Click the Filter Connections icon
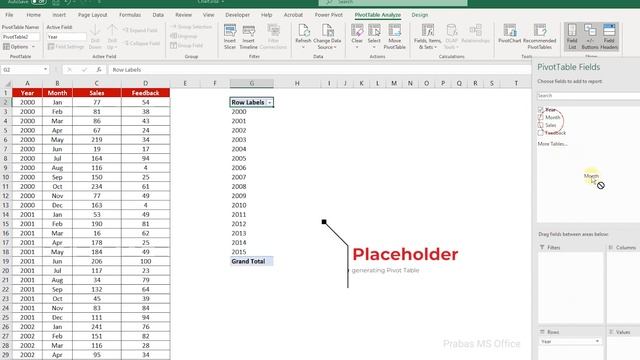Image resolution: width=640 pixels, height=360 pixels. [x=273, y=37]
